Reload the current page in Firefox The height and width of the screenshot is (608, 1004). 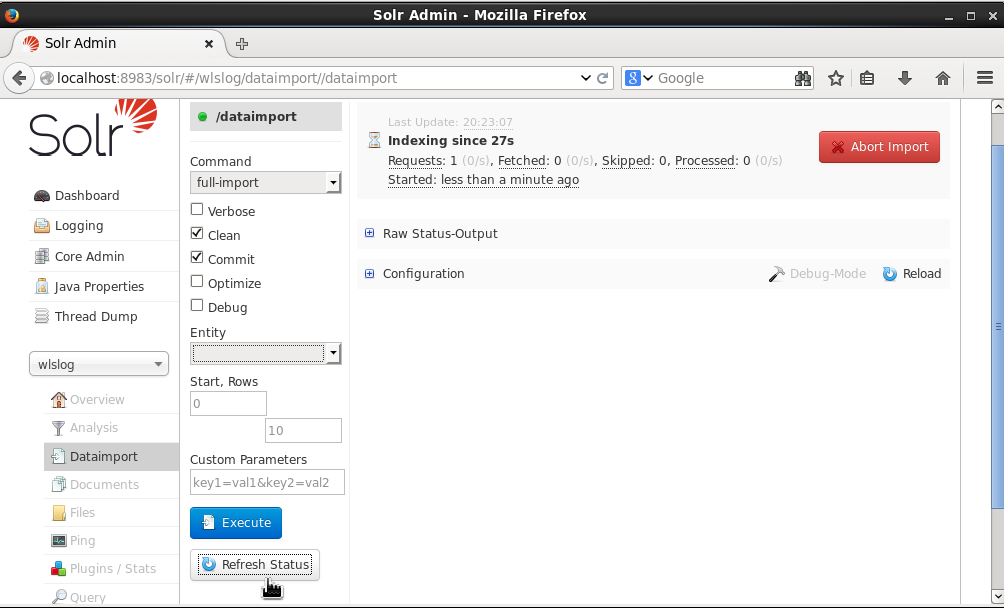(x=603, y=78)
